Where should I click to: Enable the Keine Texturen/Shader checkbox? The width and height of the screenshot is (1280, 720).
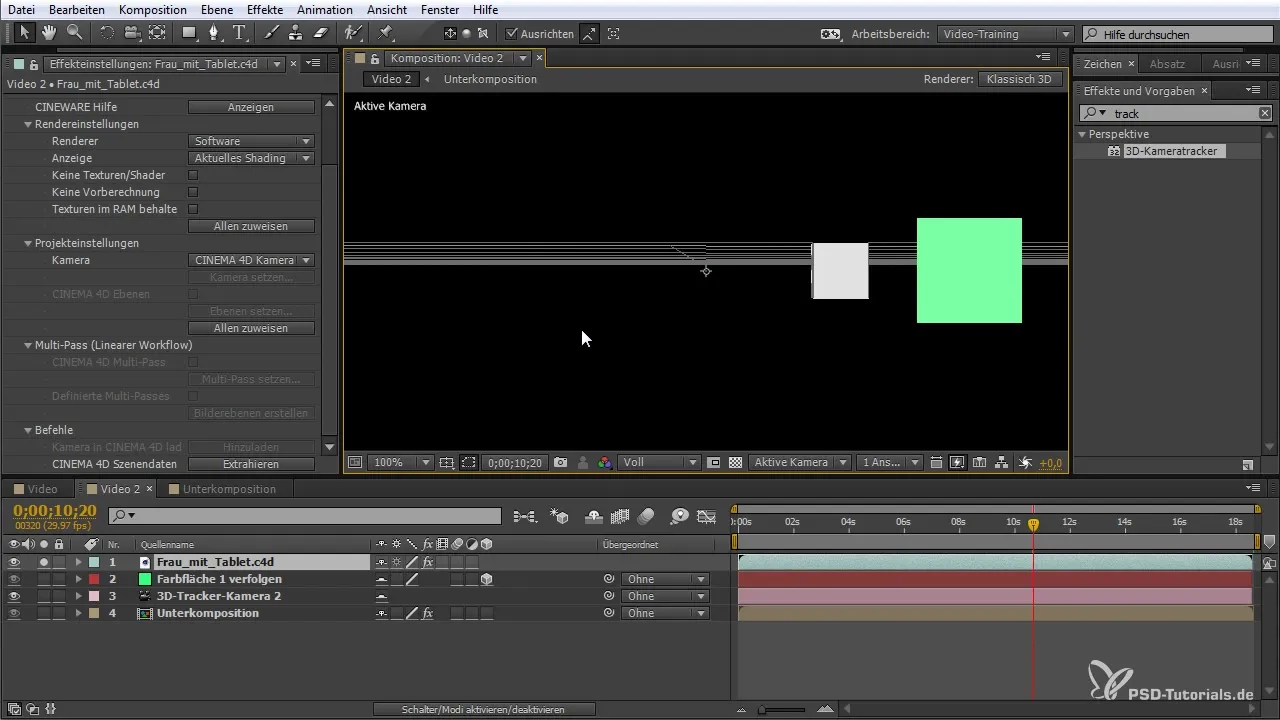194,175
